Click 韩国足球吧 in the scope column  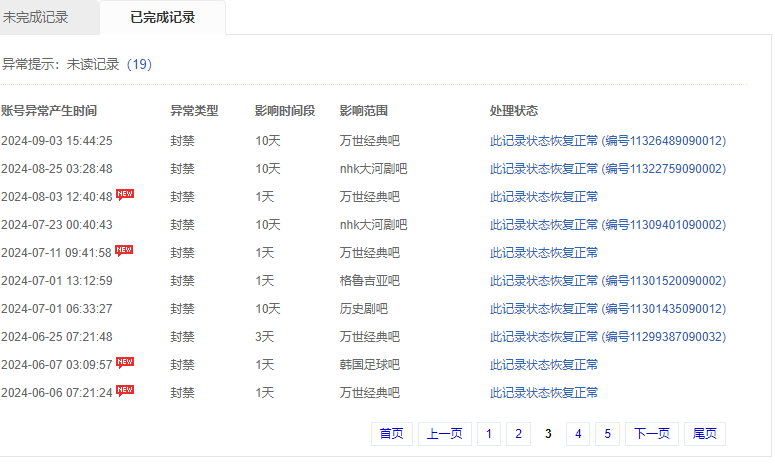click(x=369, y=365)
